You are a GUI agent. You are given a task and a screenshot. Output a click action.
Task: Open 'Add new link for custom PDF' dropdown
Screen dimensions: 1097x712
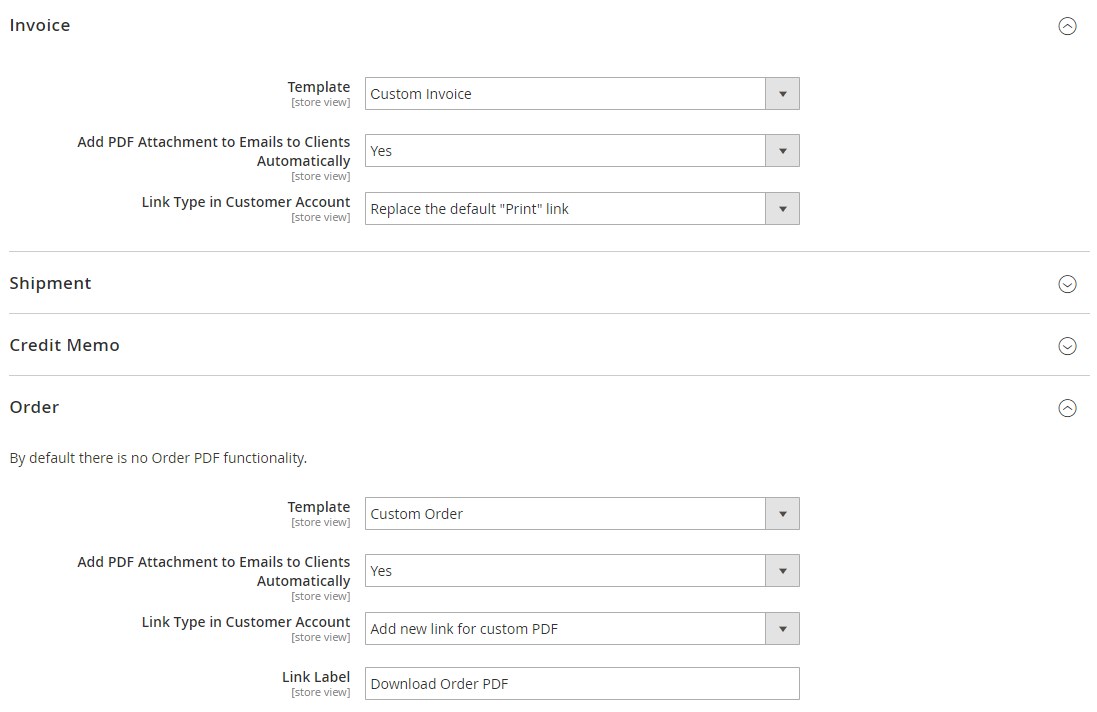(565, 629)
